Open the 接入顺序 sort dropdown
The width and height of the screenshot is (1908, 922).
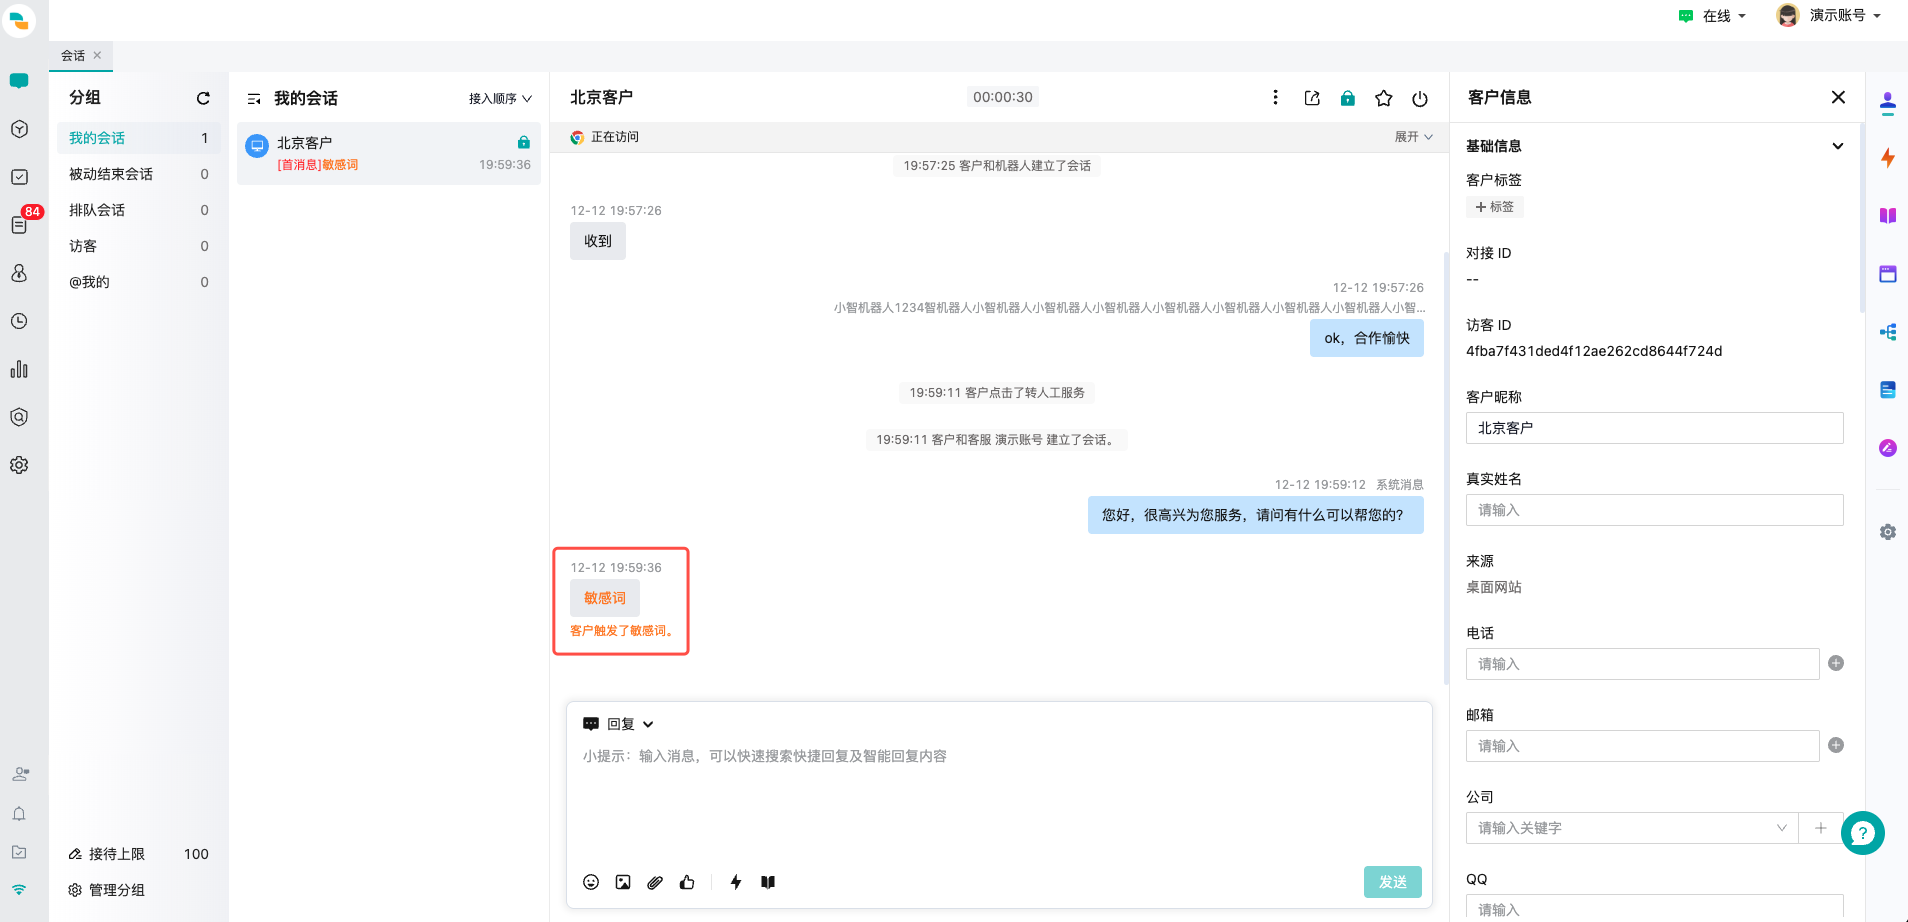pyautogui.click(x=500, y=99)
